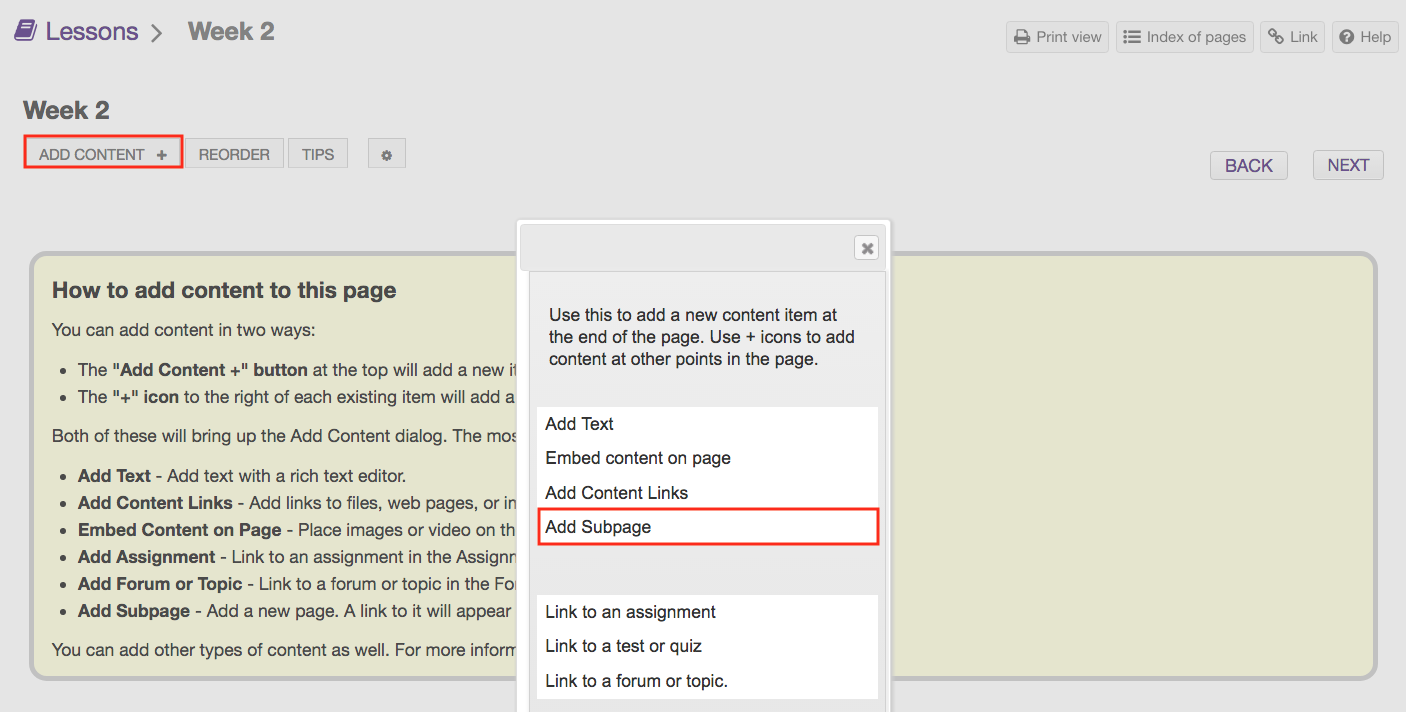Go to previous page with Back
This screenshot has width=1406, height=712.
[x=1248, y=165]
